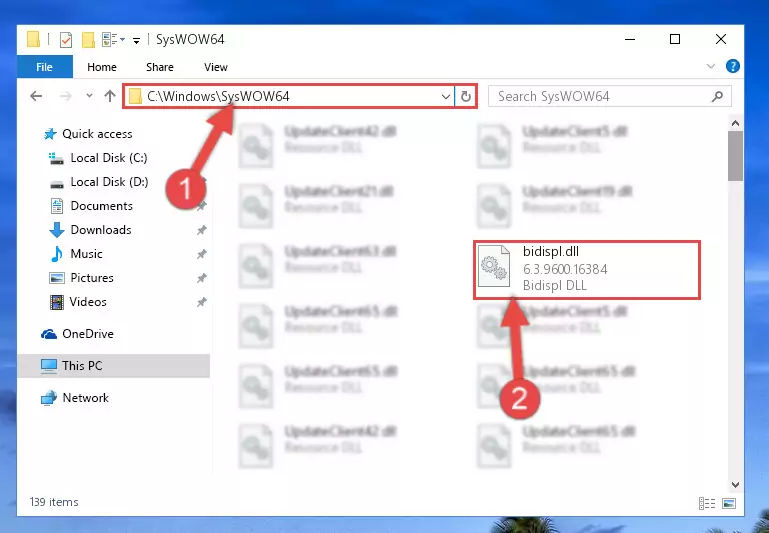Select OneDrive in the navigation pane
The width and height of the screenshot is (769, 533).
click(88, 334)
